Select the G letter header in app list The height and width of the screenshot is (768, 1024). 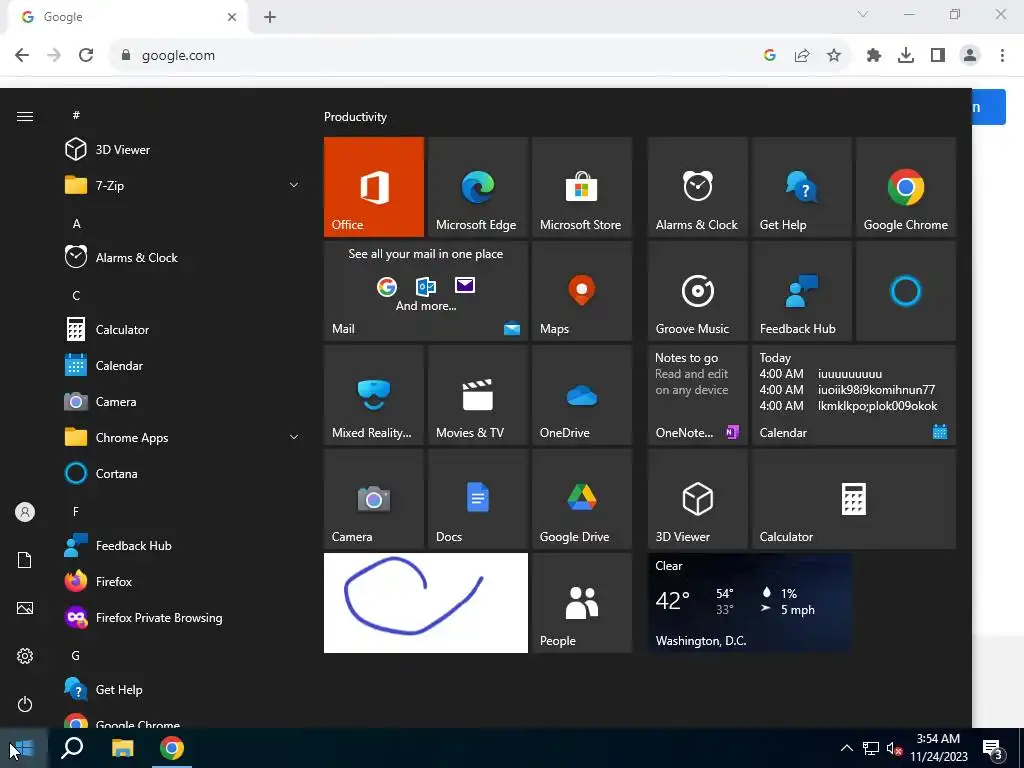76,655
